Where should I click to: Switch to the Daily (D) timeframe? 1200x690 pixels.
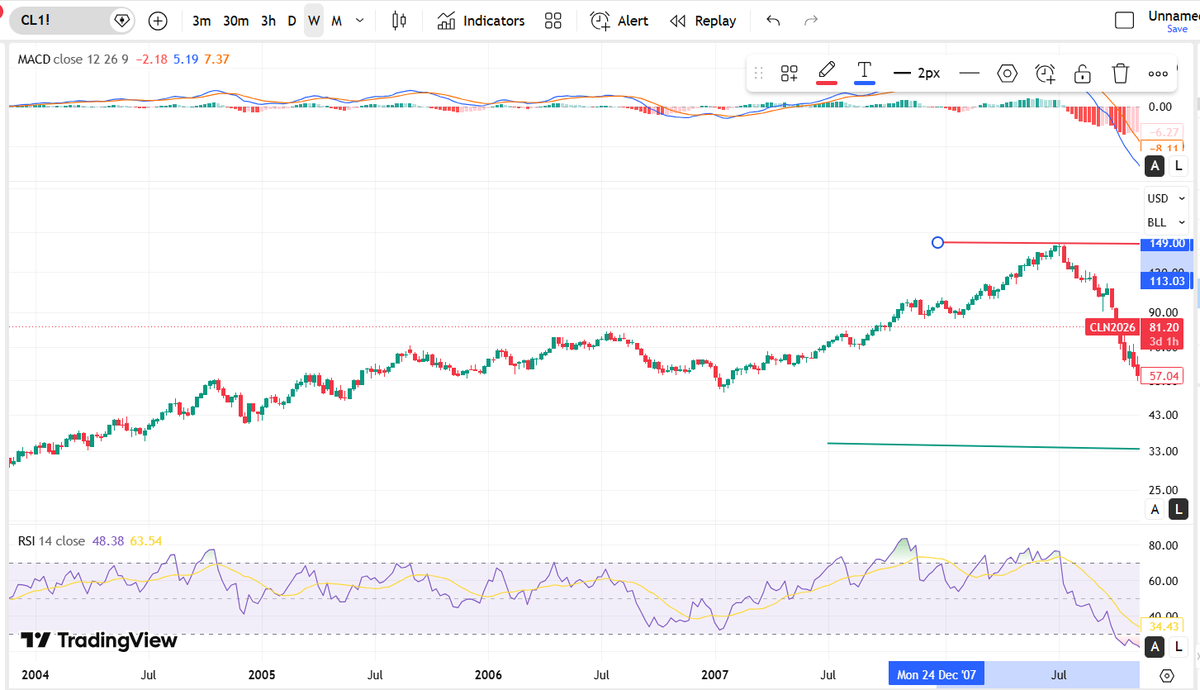292,20
